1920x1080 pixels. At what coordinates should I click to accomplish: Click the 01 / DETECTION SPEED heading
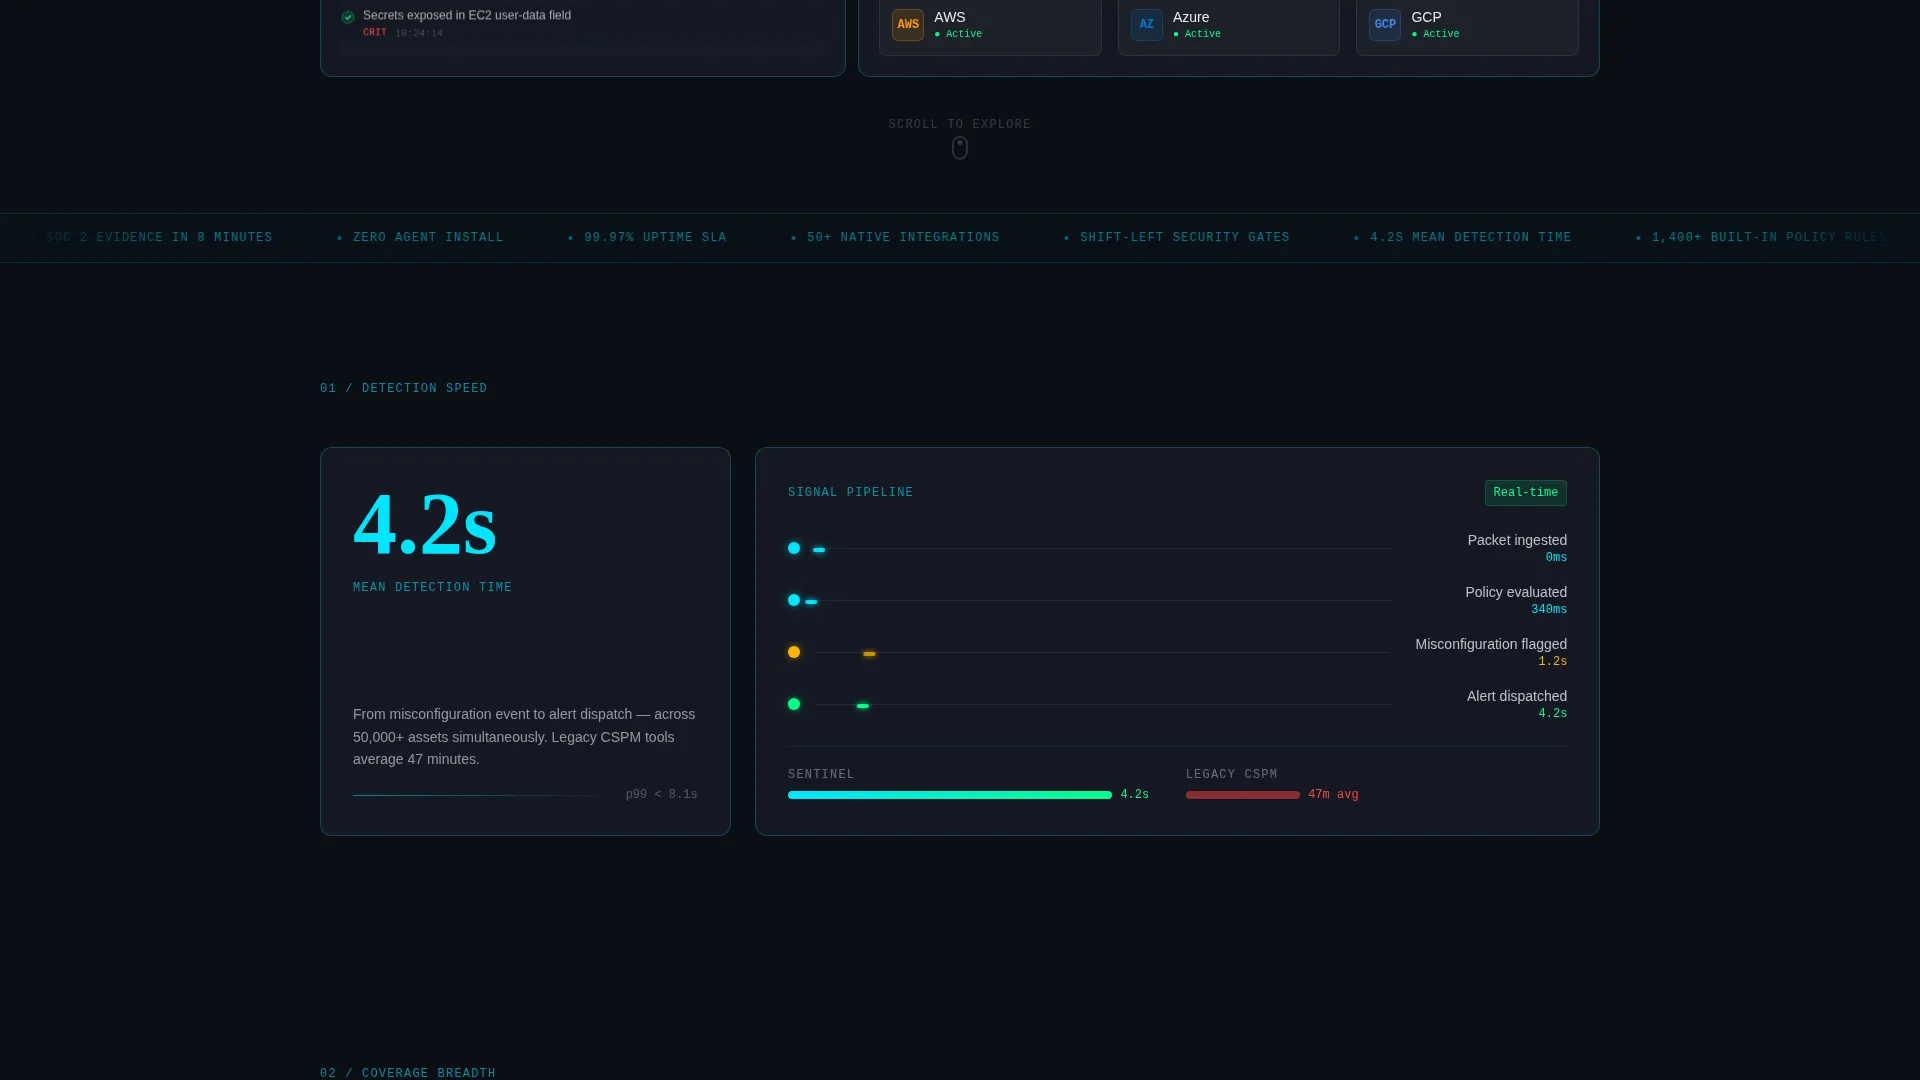404,388
